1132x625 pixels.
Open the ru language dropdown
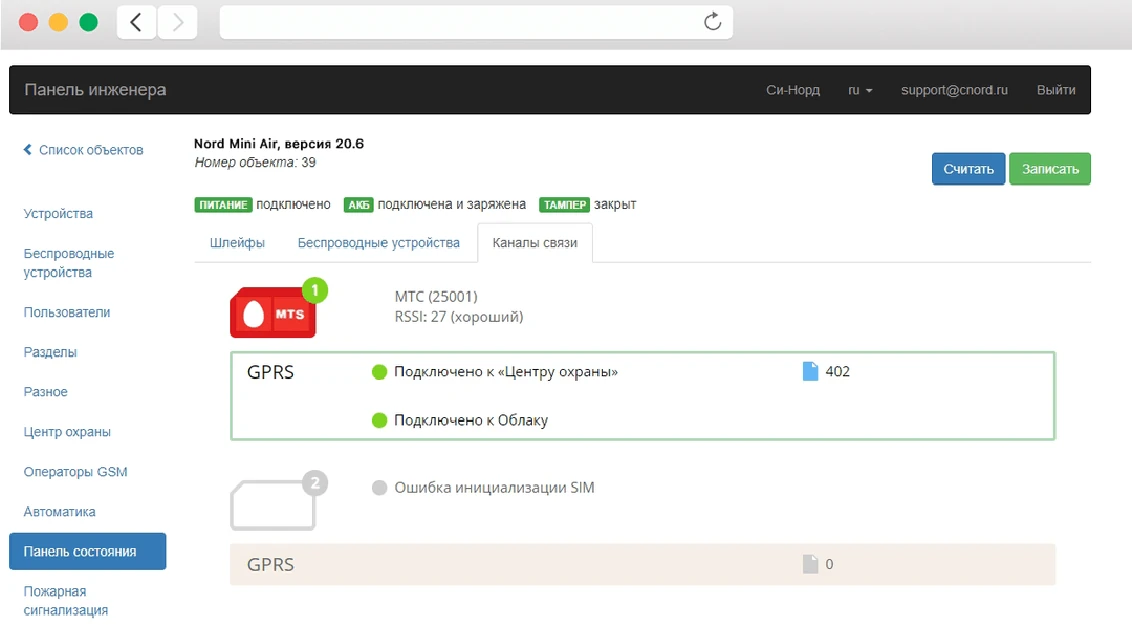click(x=860, y=90)
